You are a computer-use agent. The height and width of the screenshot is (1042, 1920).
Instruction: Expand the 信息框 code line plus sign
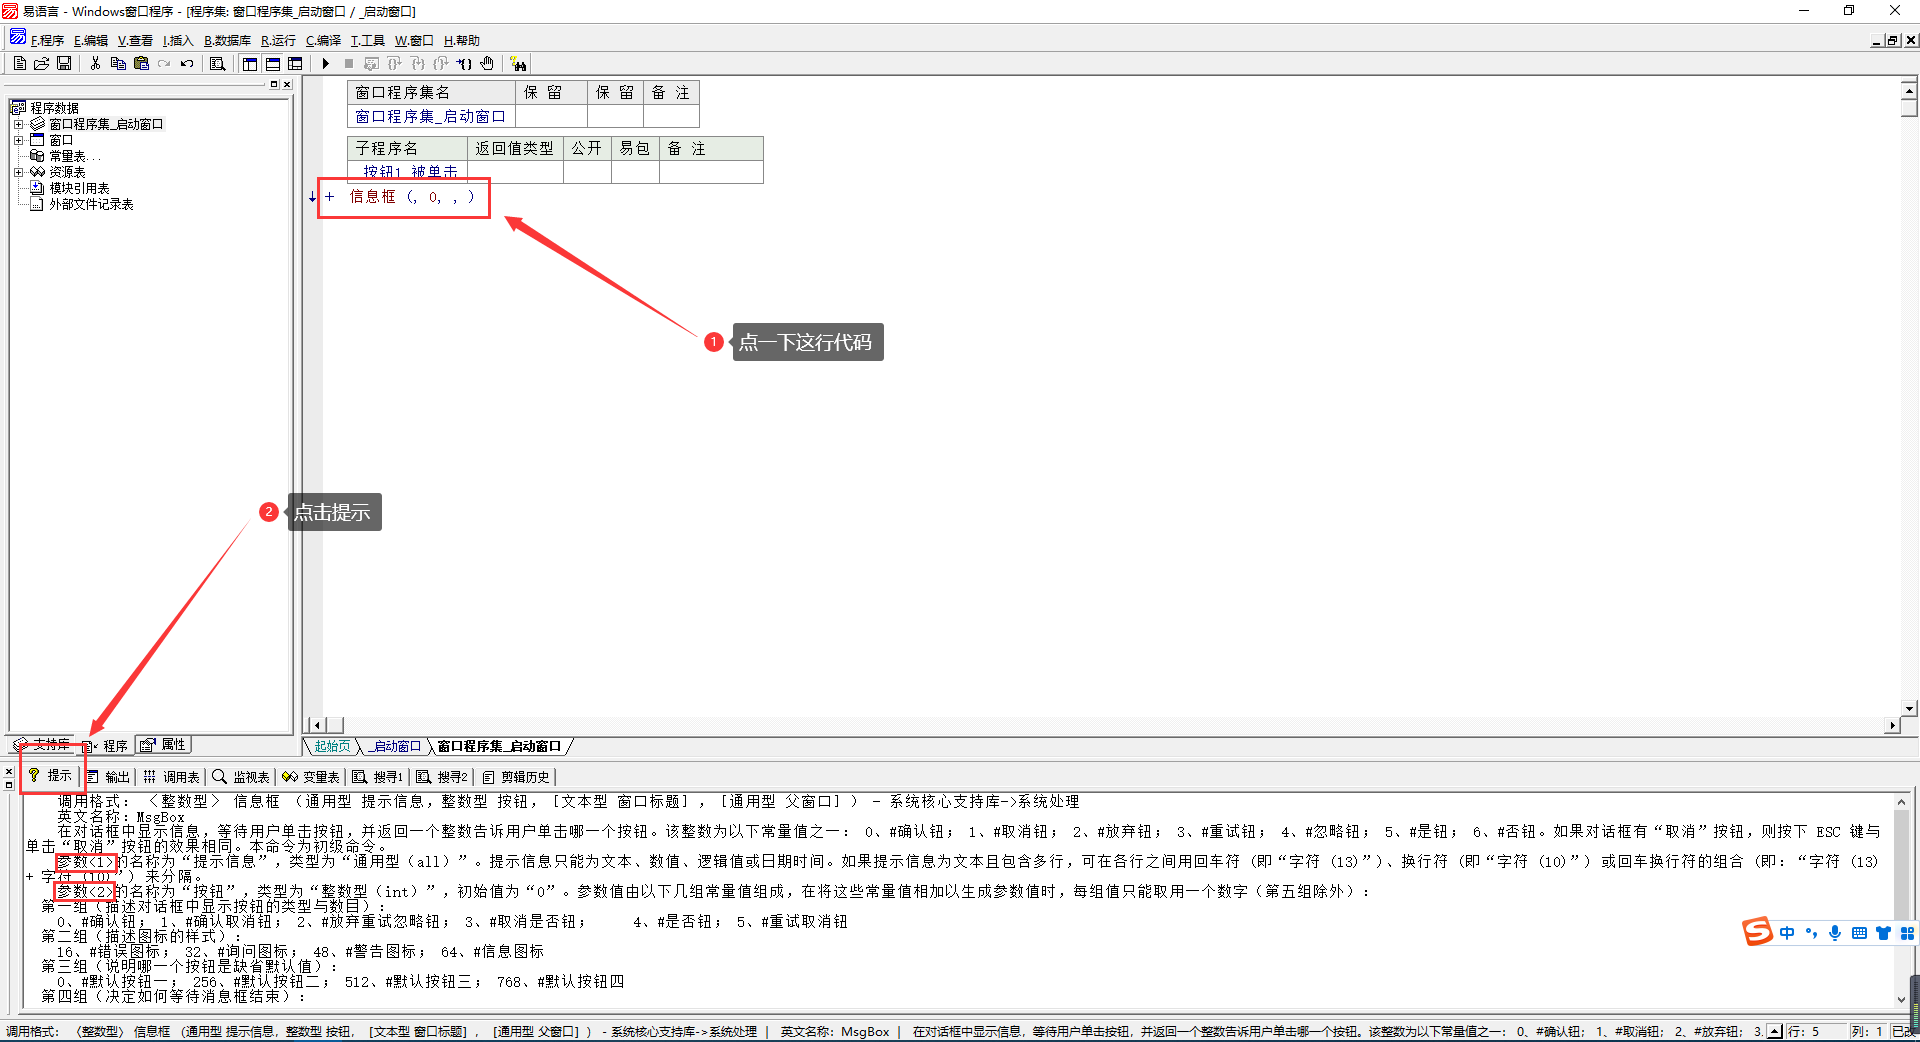coord(329,197)
